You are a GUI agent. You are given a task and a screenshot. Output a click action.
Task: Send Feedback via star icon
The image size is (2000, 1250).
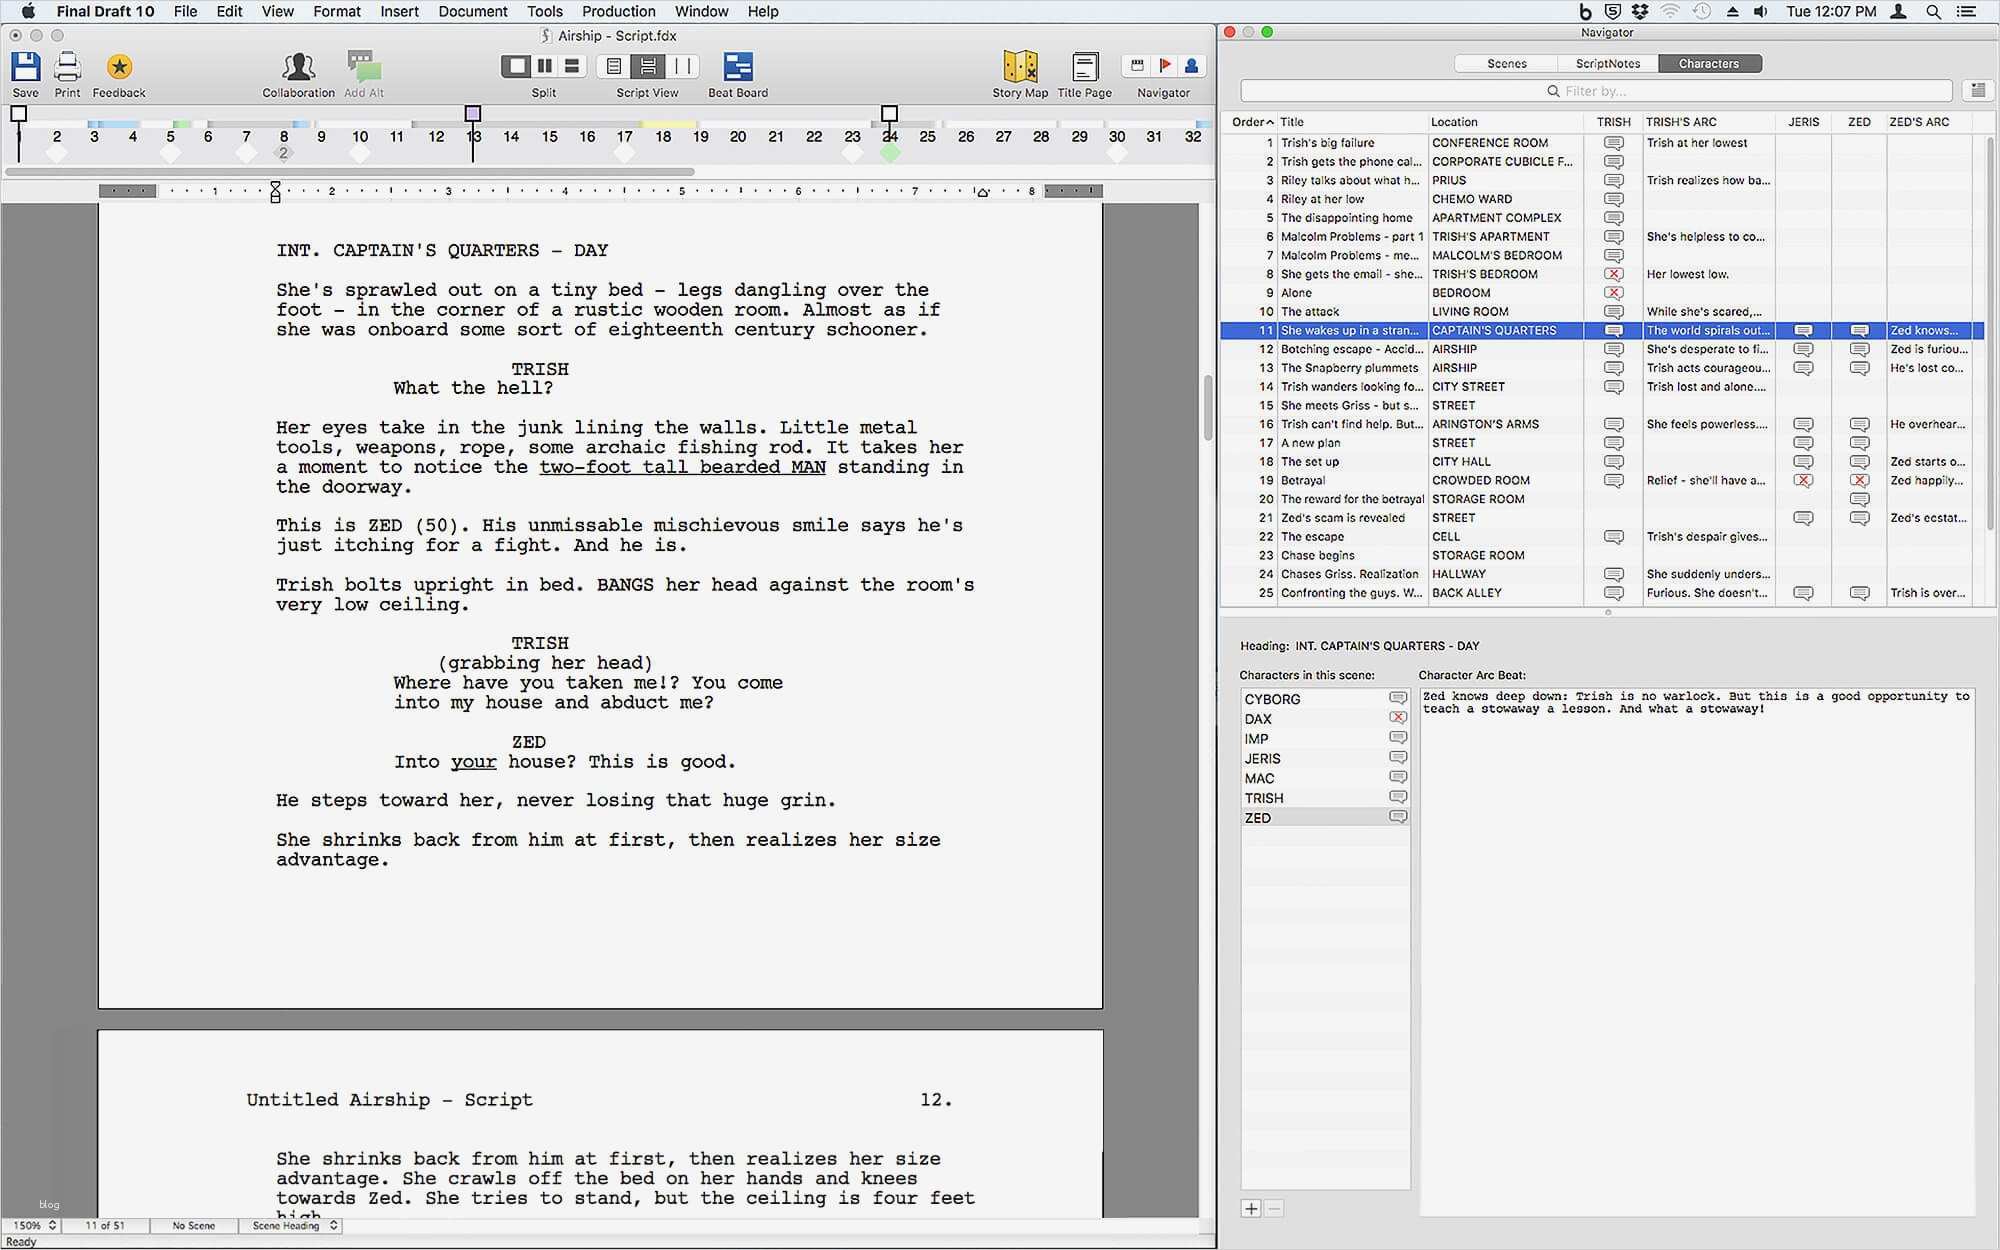point(119,68)
